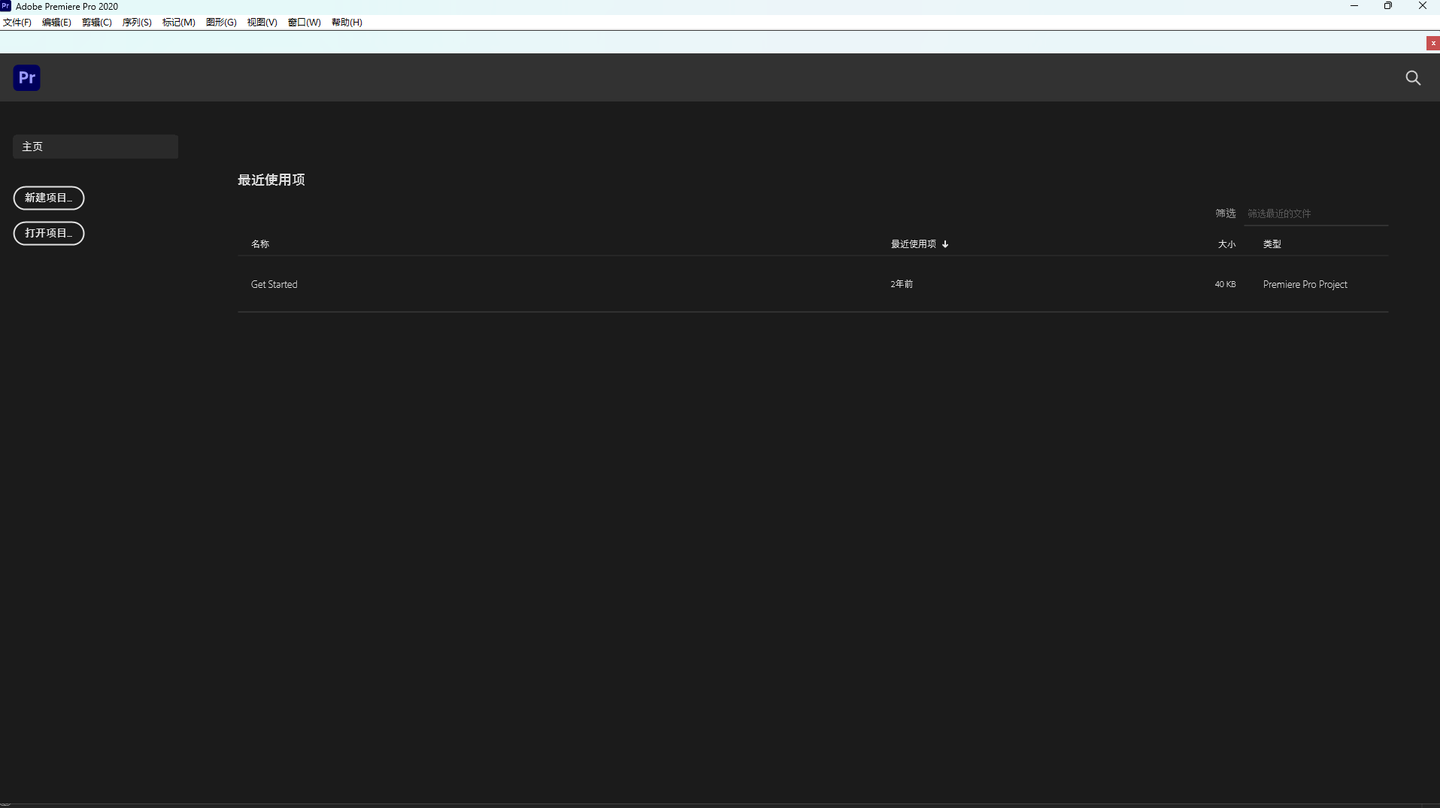The image size is (1440, 808).
Task: Dismiss the banner with the red x
Action: pos(1432,43)
